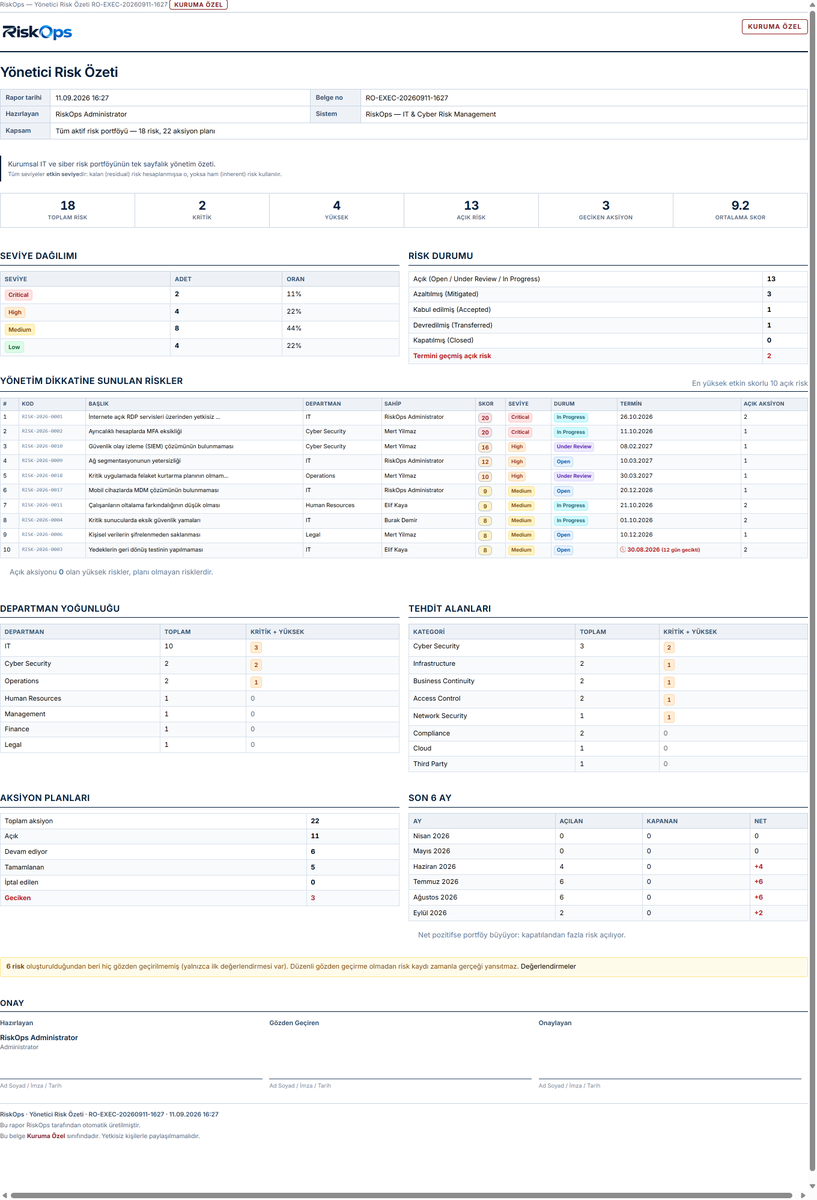Open risk code RISK-2026-0003

[42, 550]
